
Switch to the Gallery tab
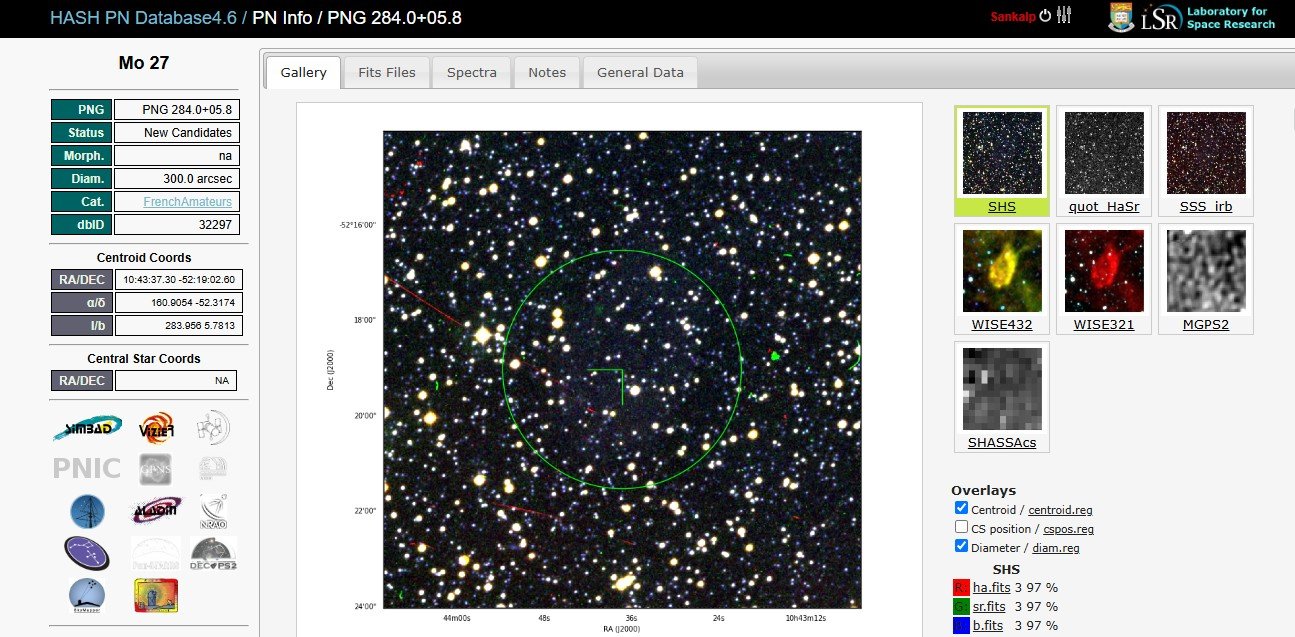pyautogui.click(x=303, y=72)
